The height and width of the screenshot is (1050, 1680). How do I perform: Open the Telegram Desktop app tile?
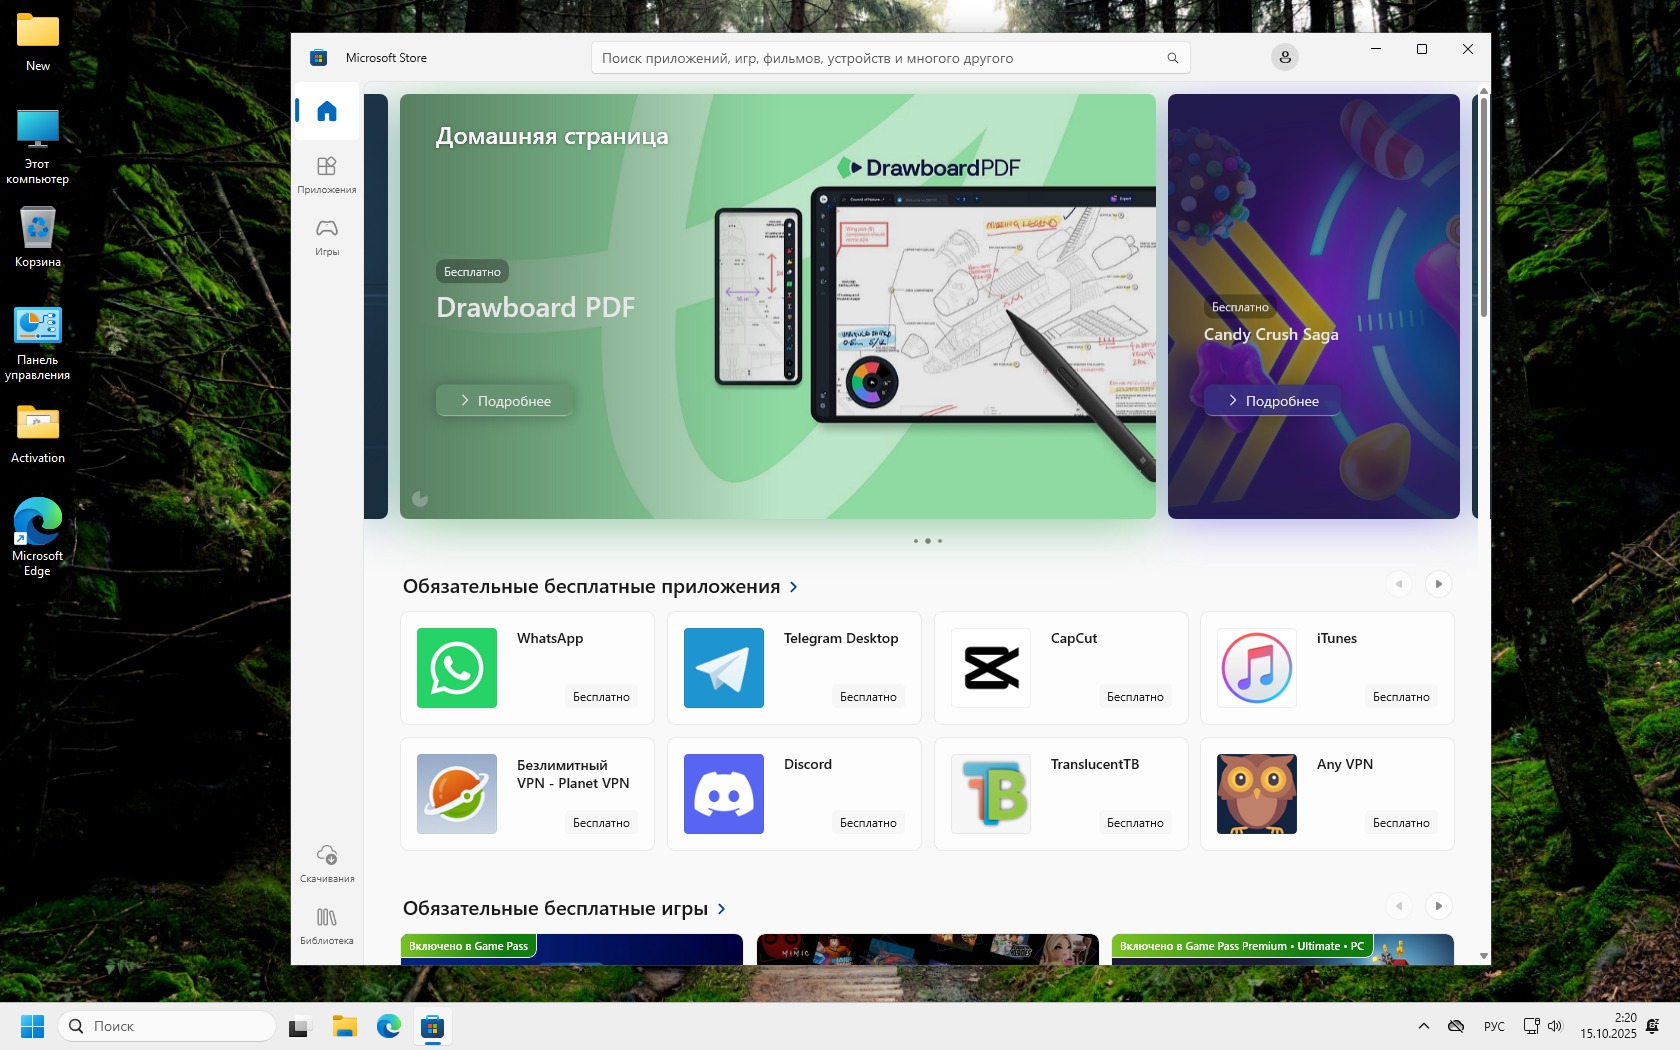point(794,668)
